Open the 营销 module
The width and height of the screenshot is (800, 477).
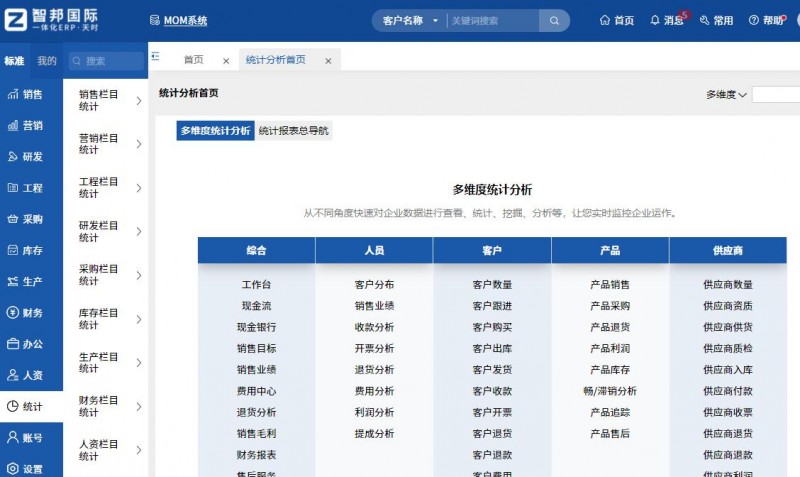31,125
